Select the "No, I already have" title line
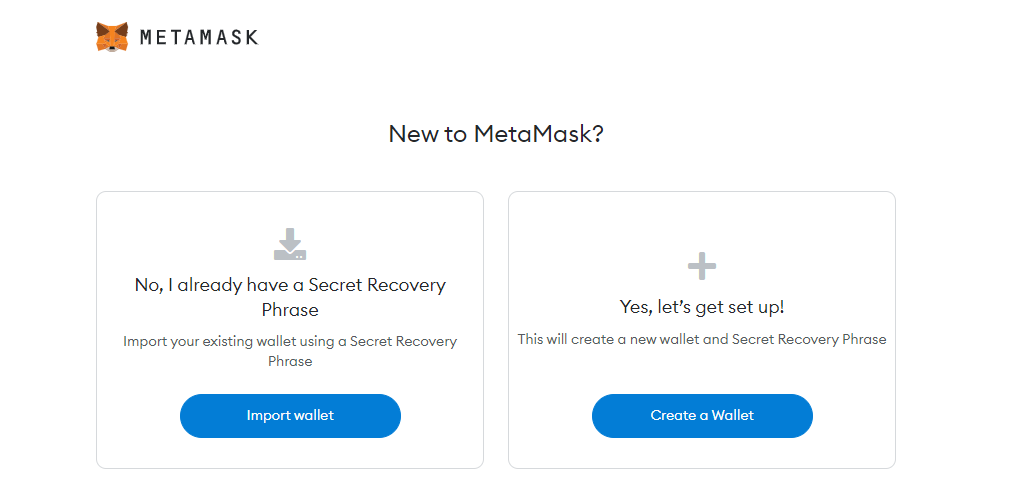The height and width of the screenshot is (502, 1013). 290,285
